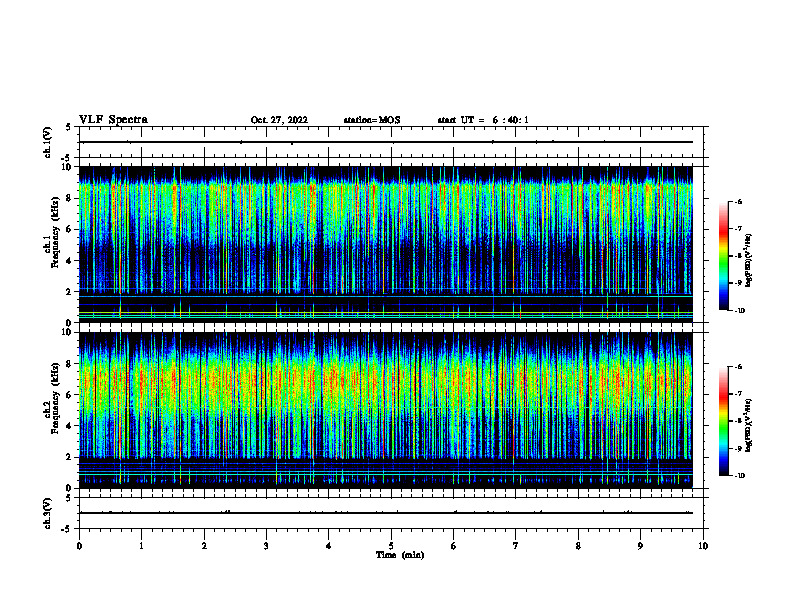The image size is (792, 612).
Task: Click the "-7" label on ch.1 colorbar
Action: tap(738, 229)
